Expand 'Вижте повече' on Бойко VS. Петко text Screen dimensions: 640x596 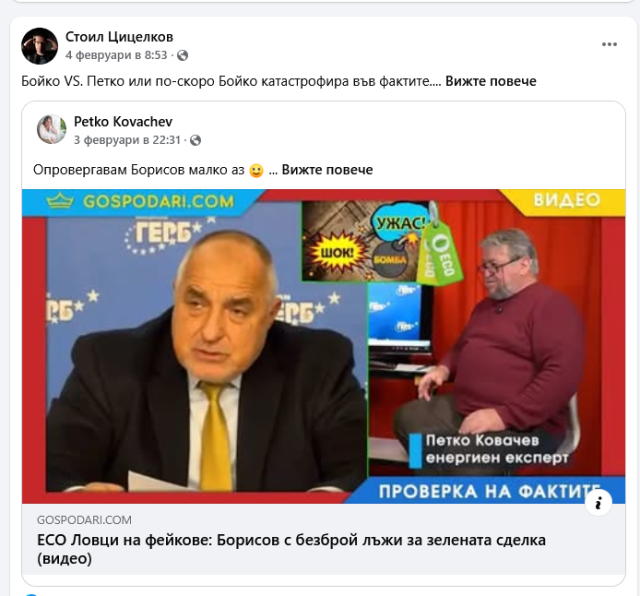coord(491,81)
